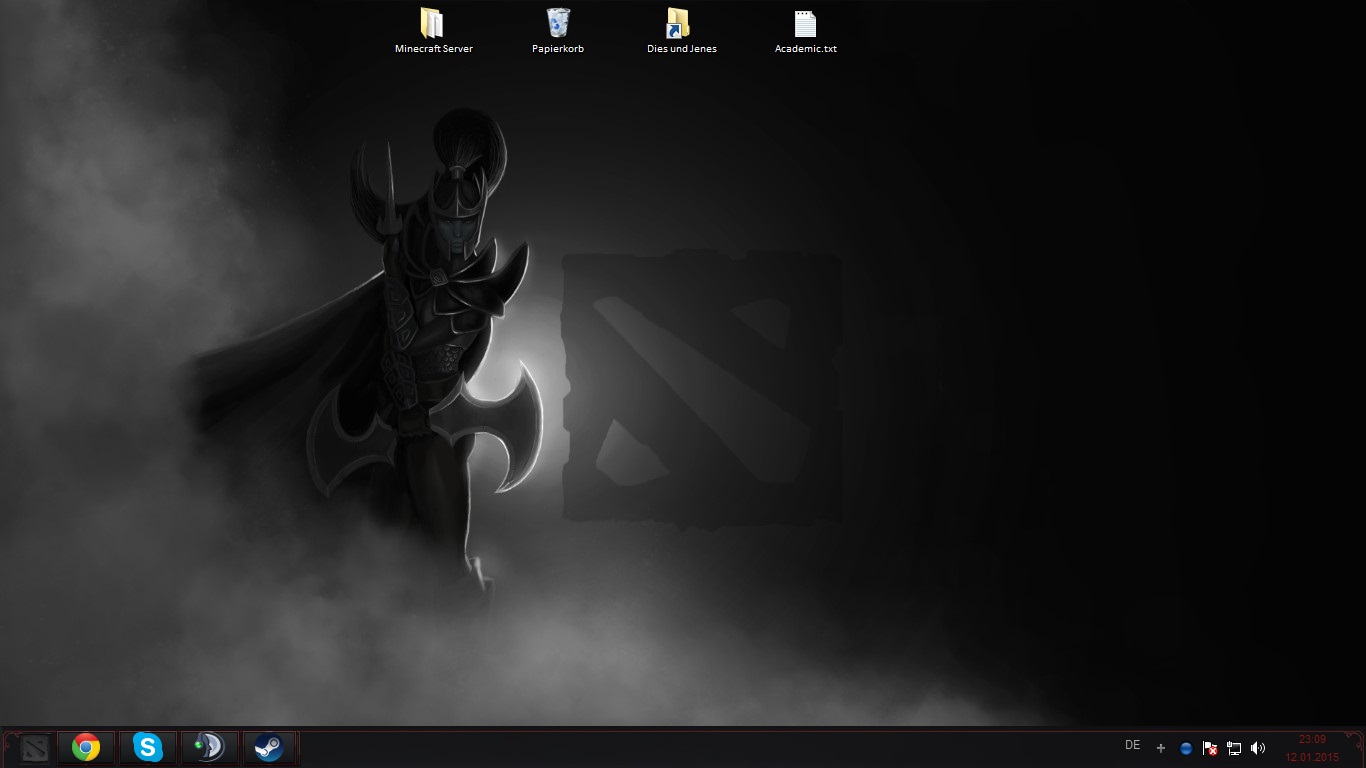The width and height of the screenshot is (1366, 768).
Task: Open Steam from the taskbar
Action: coord(269,748)
